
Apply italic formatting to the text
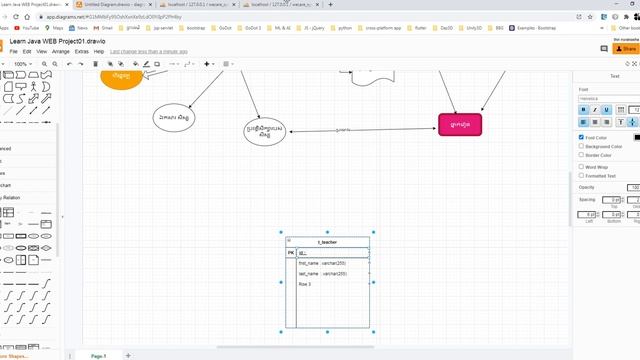tap(595, 110)
